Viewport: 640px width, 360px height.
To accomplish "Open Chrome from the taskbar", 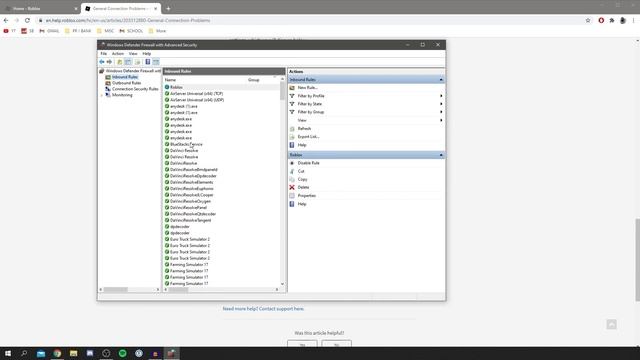I will [57, 353].
